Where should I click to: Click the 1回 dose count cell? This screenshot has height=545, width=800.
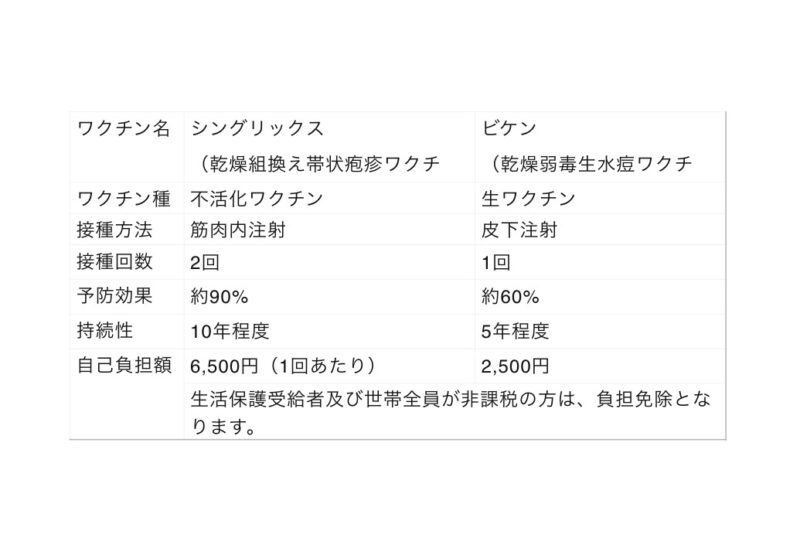pyautogui.click(x=497, y=264)
